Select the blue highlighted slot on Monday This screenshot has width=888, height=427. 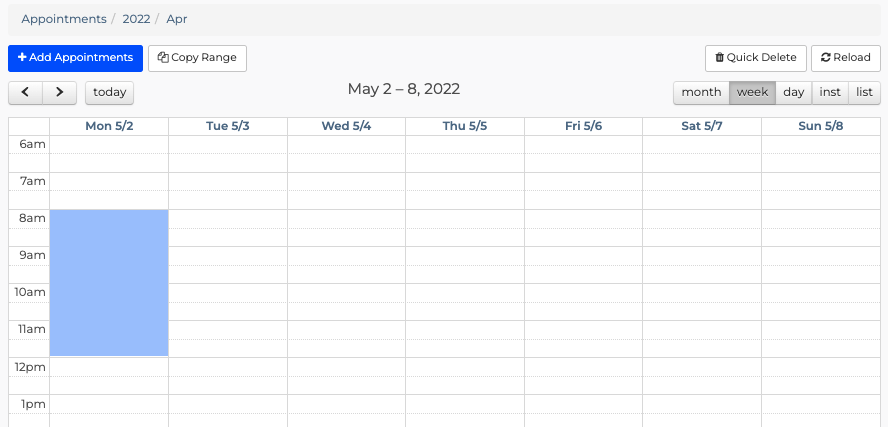point(109,283)
